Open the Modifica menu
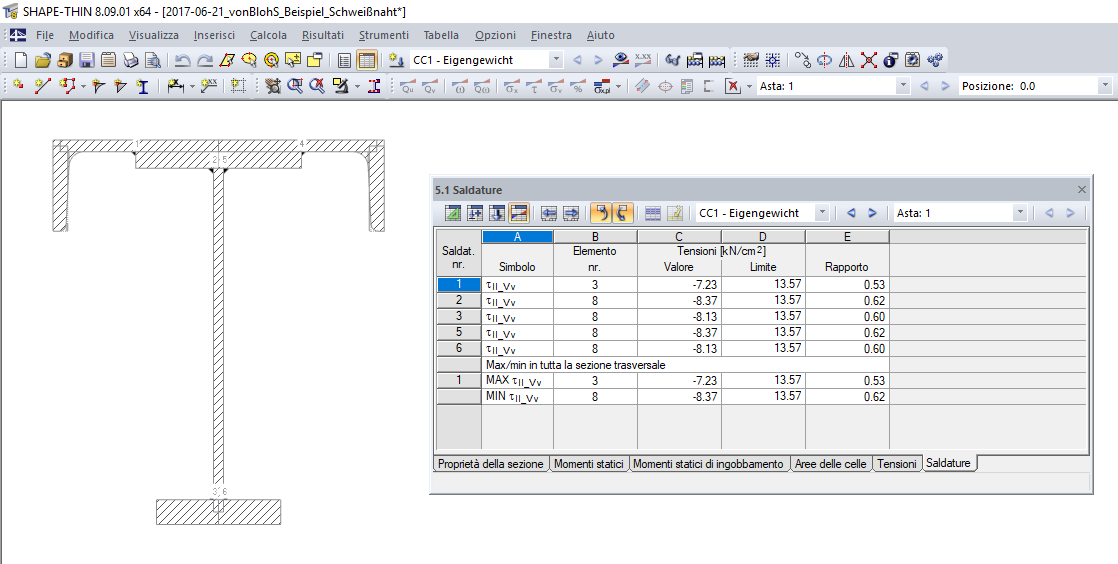This screenshot has width=1118, height=564. click(91, 35)
